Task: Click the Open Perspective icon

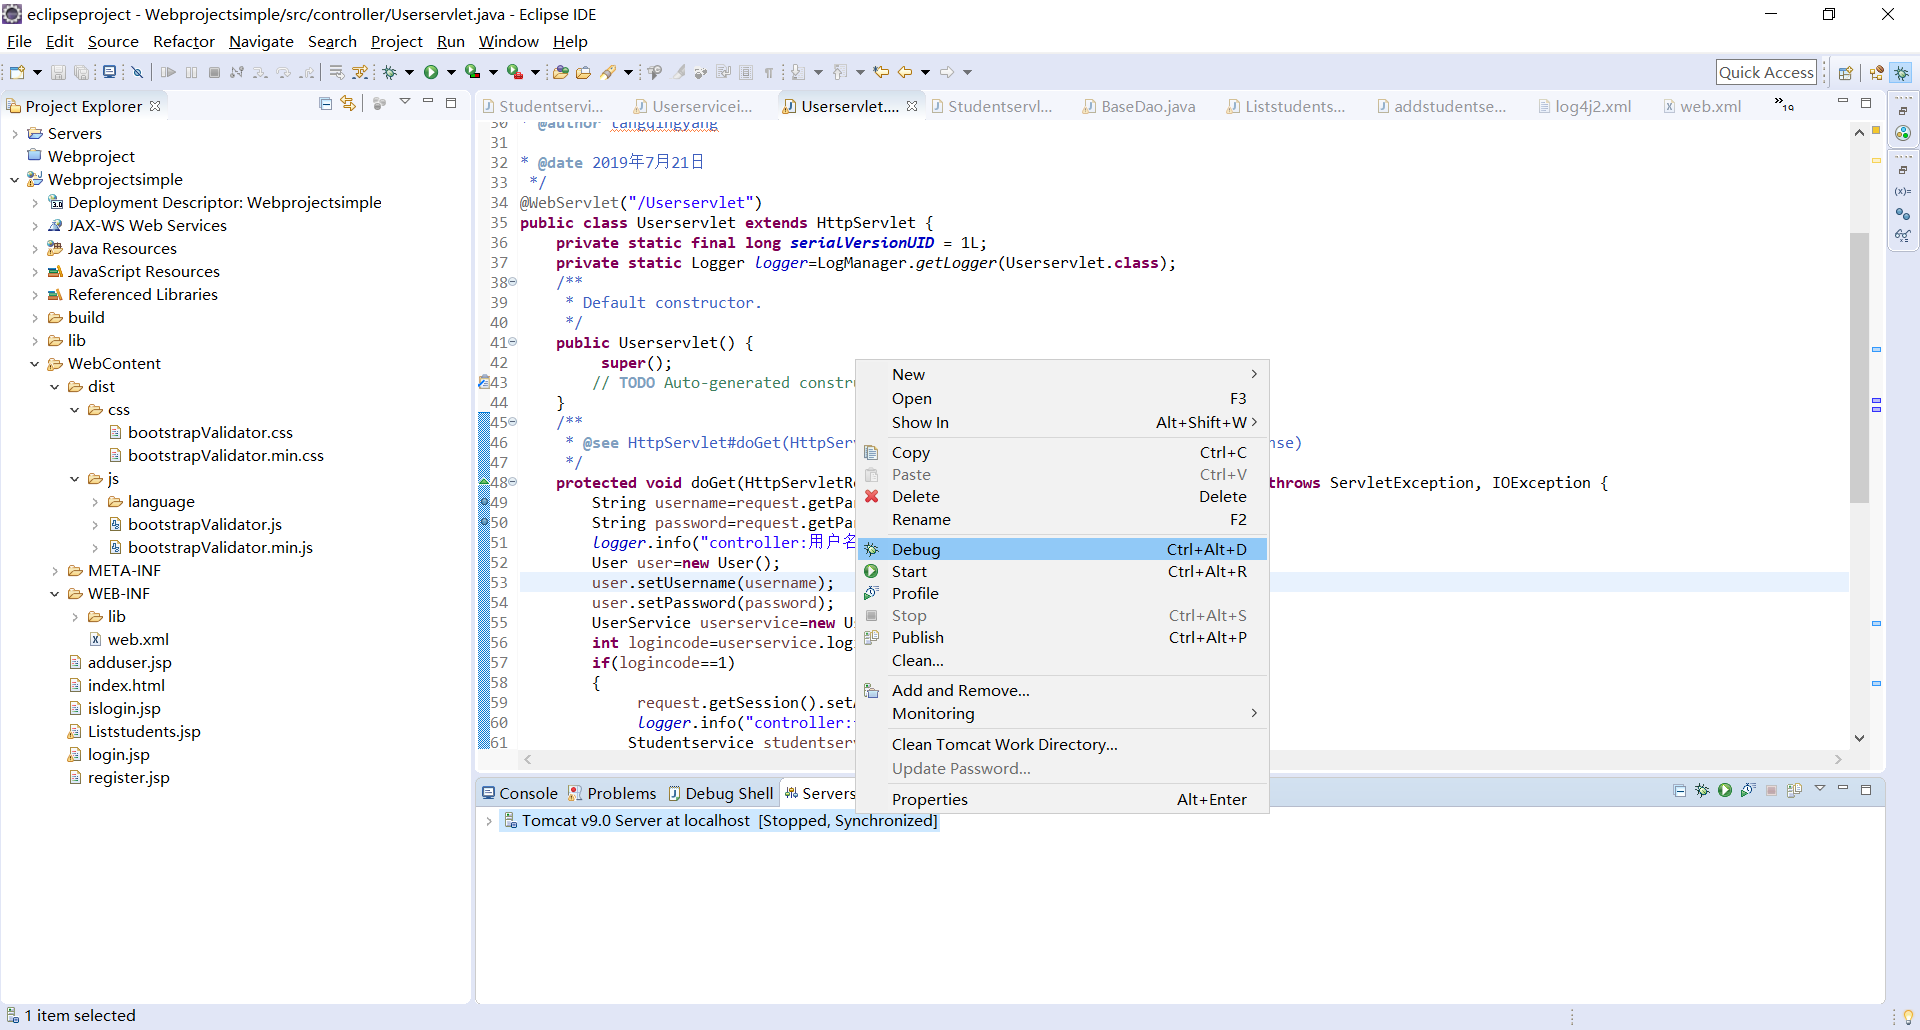Action: 1845,73
